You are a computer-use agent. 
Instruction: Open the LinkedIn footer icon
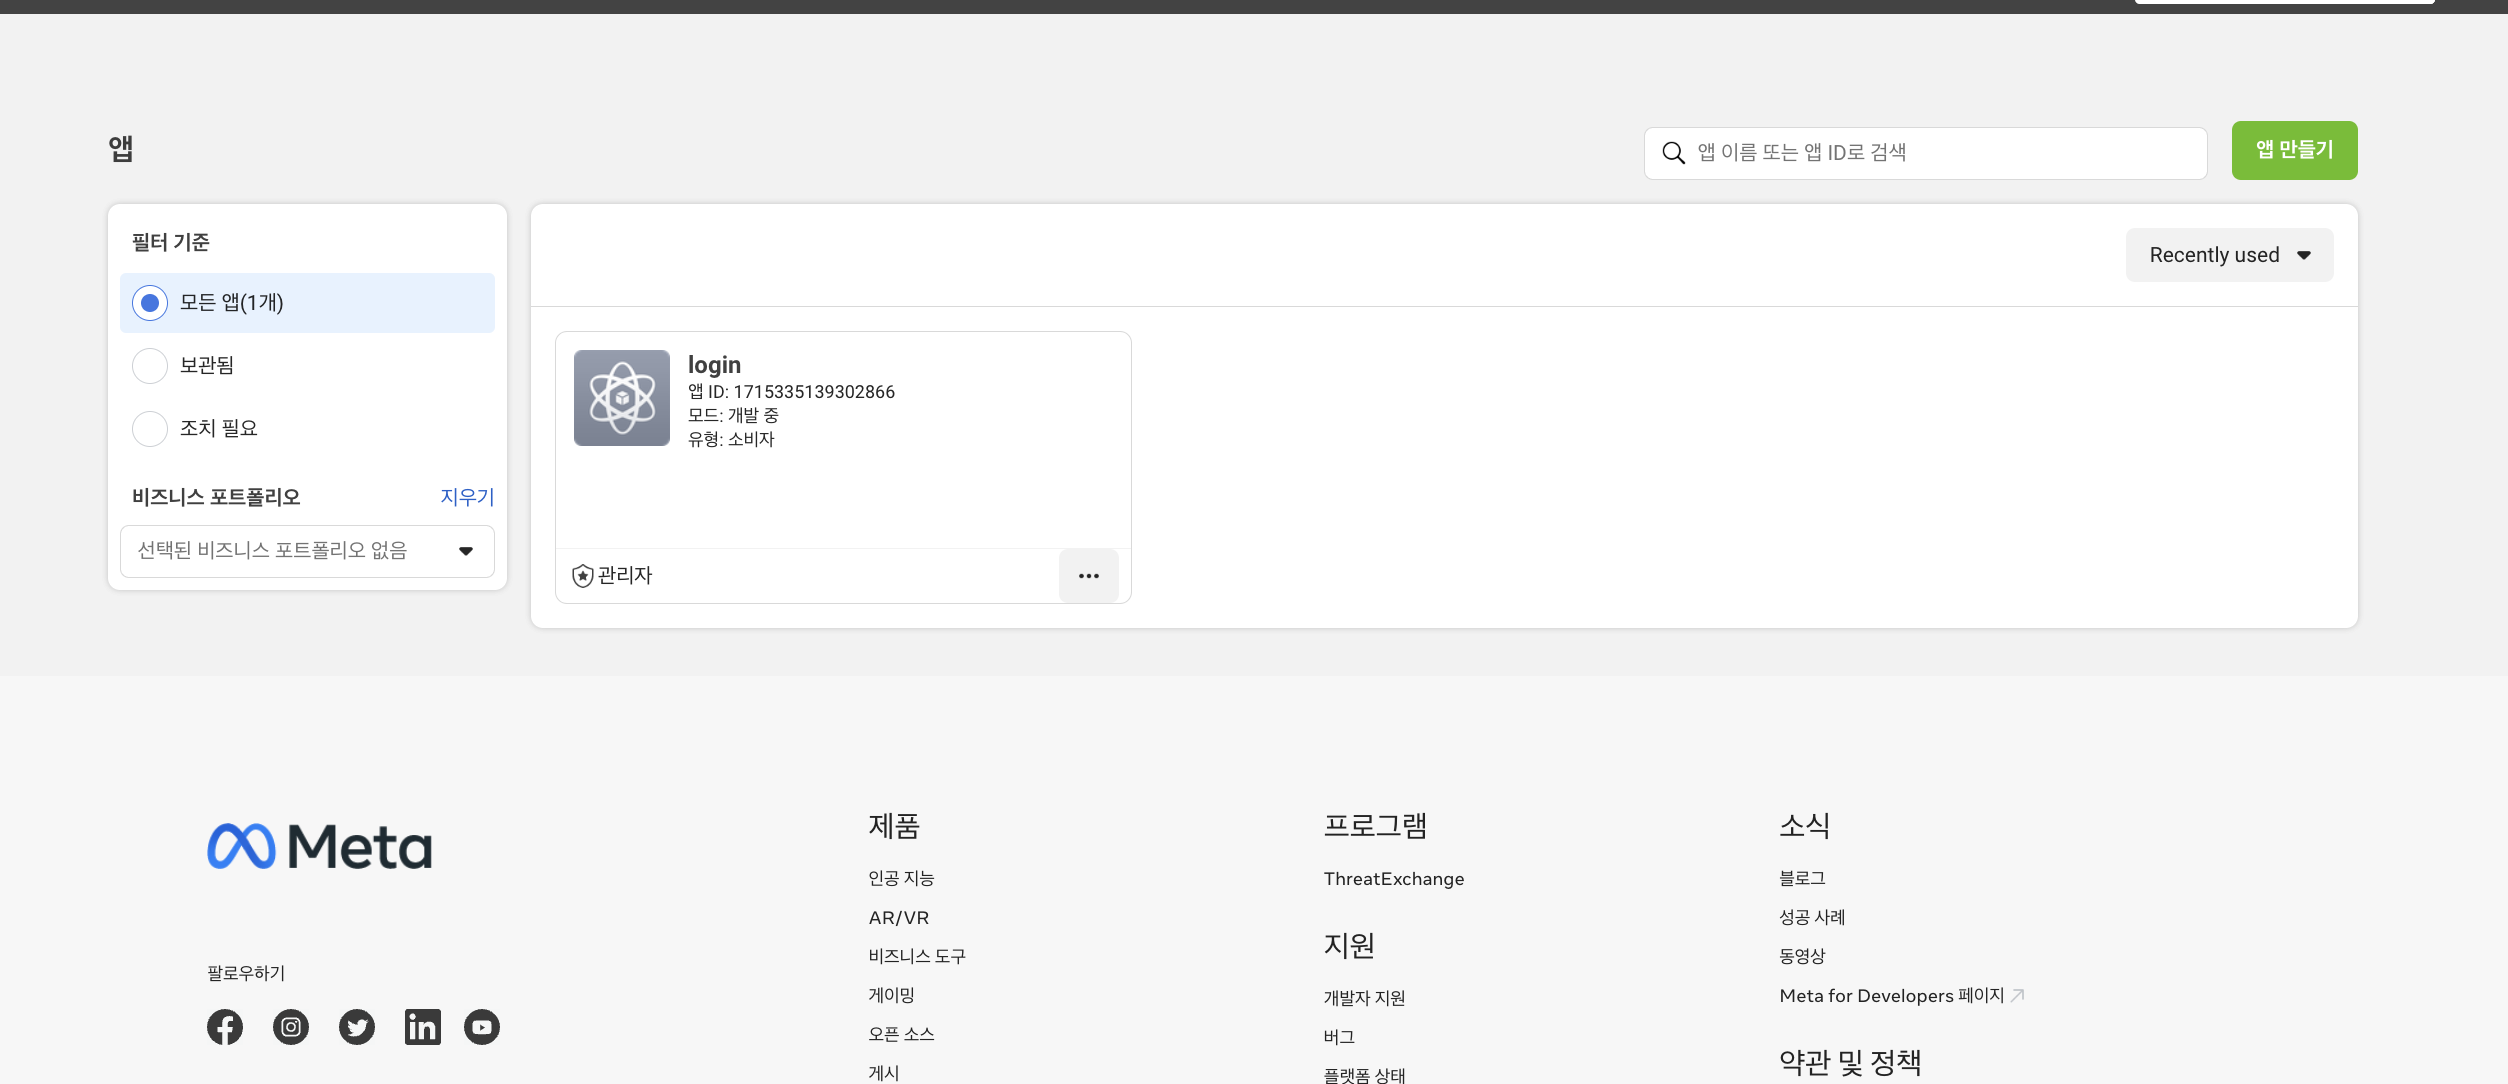(422, 1027)
